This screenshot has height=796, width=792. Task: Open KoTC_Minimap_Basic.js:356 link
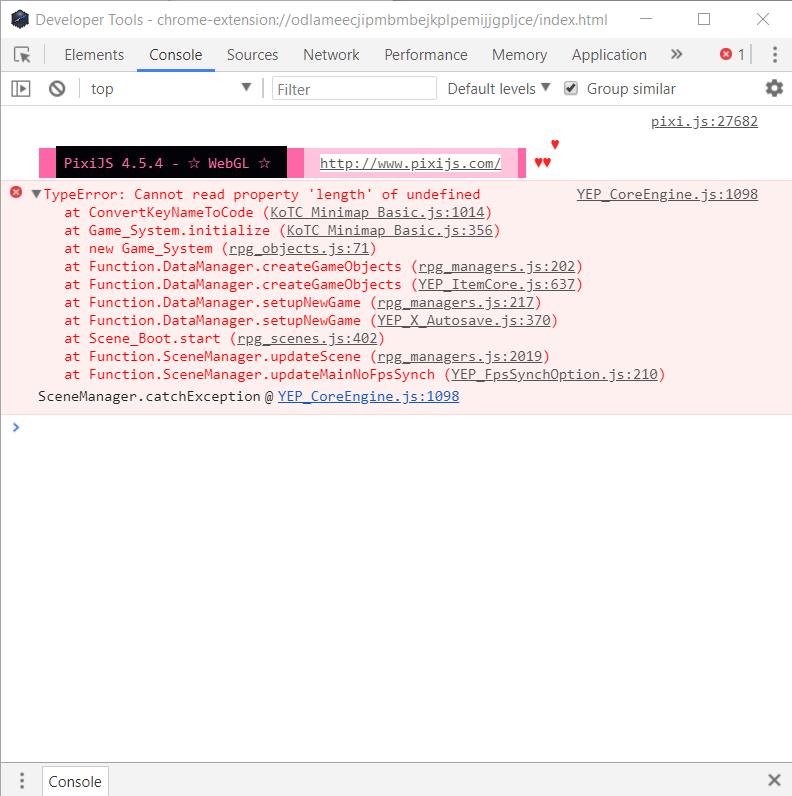(x=389, y=230)
